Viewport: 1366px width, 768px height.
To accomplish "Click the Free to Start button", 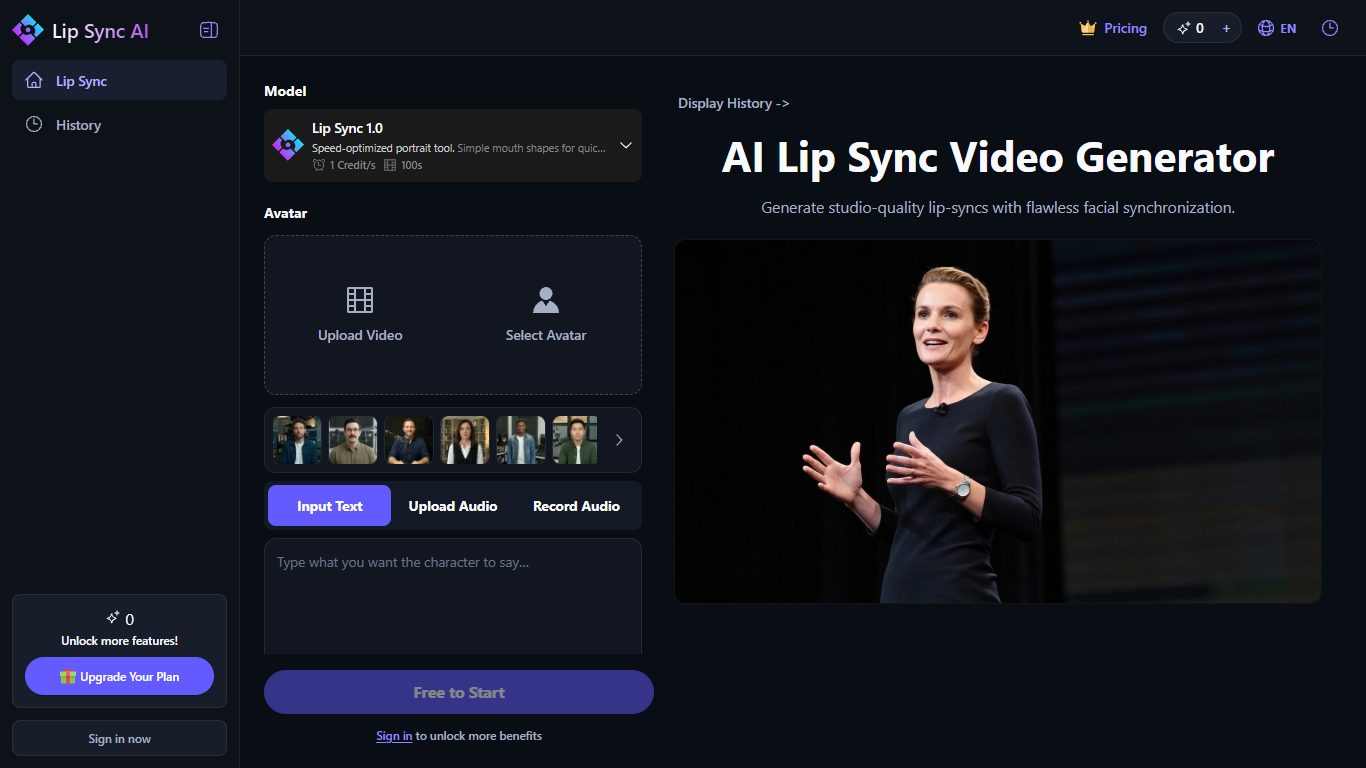I will [459, 692].
